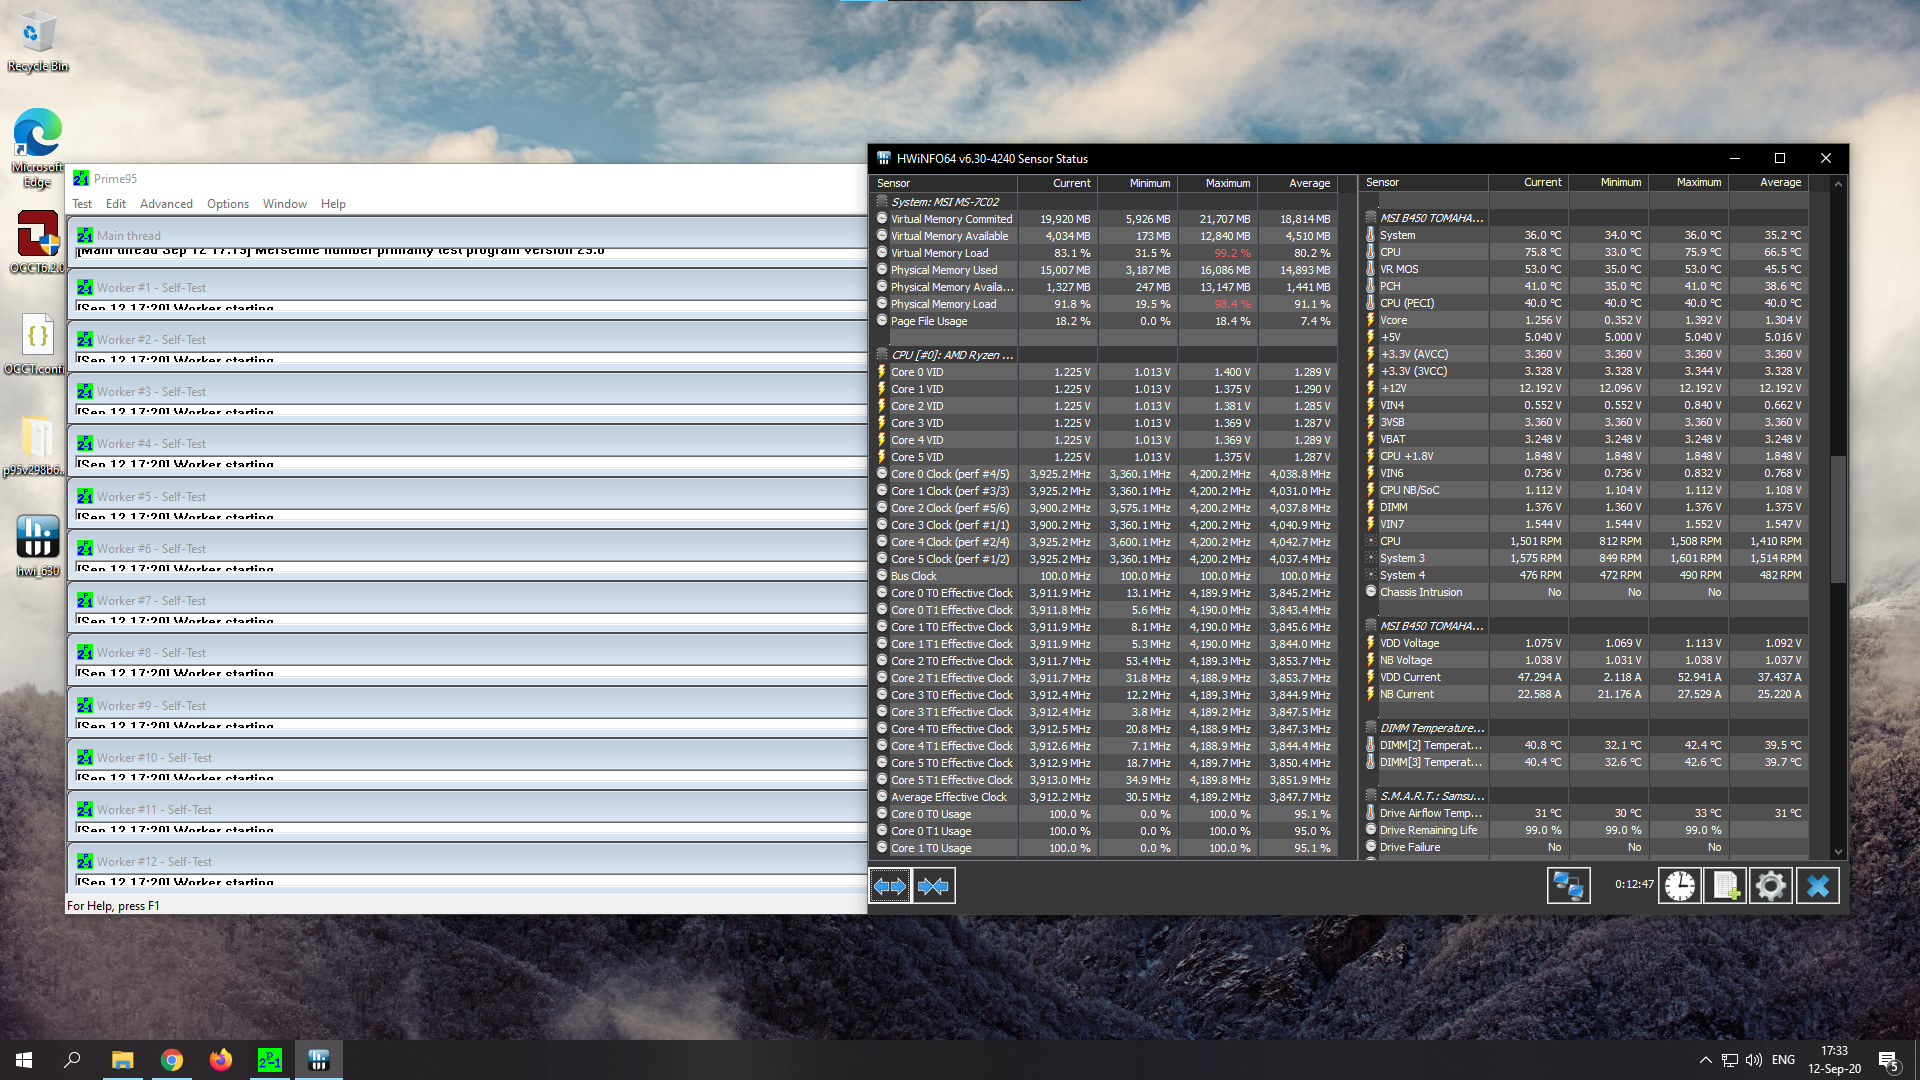Start logging with the sheet plus icon
This screenshot has height=1080, width=1920.
[1726, 886]
